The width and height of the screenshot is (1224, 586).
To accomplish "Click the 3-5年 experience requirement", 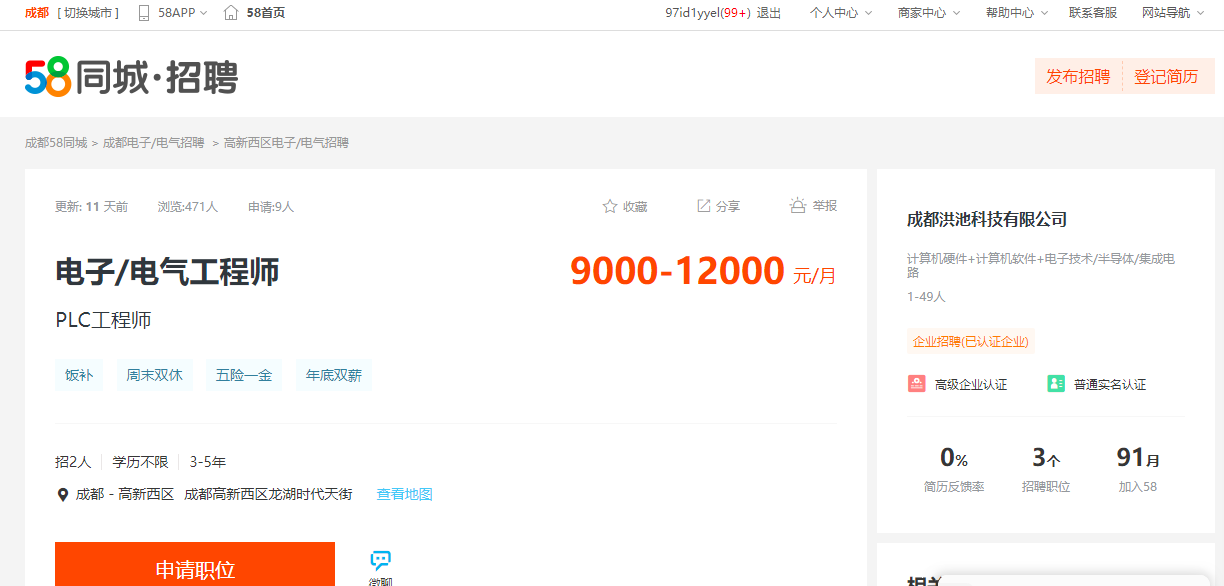I will tap(208, 462).
